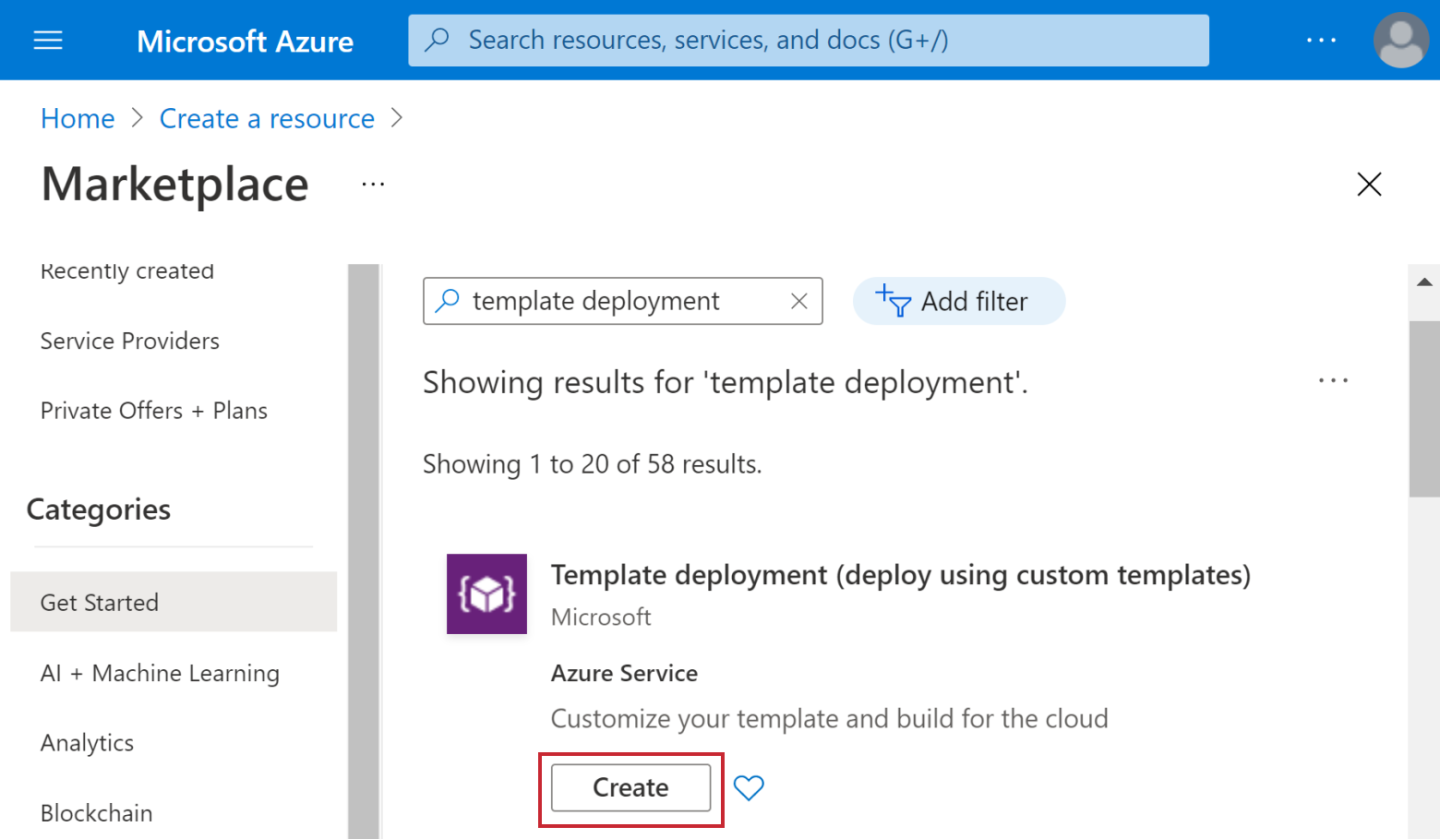The width and height of the screenshot is (1440, 839).
Task: Click the Template deployment purple product icon
Action: point(486,594)
